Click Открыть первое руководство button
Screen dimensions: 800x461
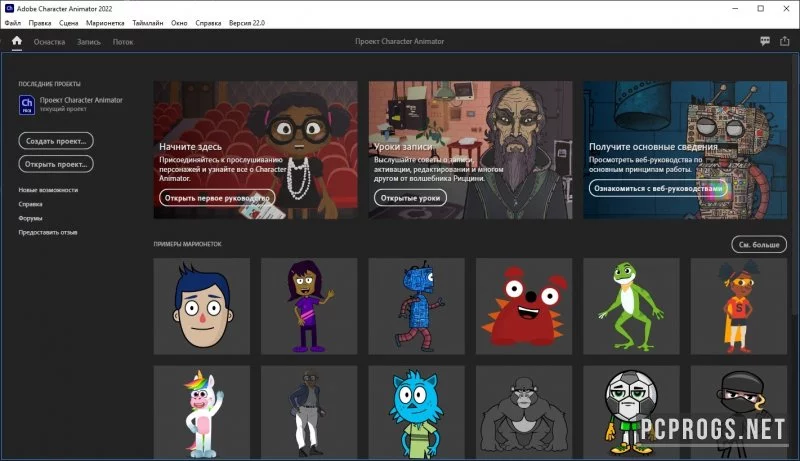coord(217,198)
